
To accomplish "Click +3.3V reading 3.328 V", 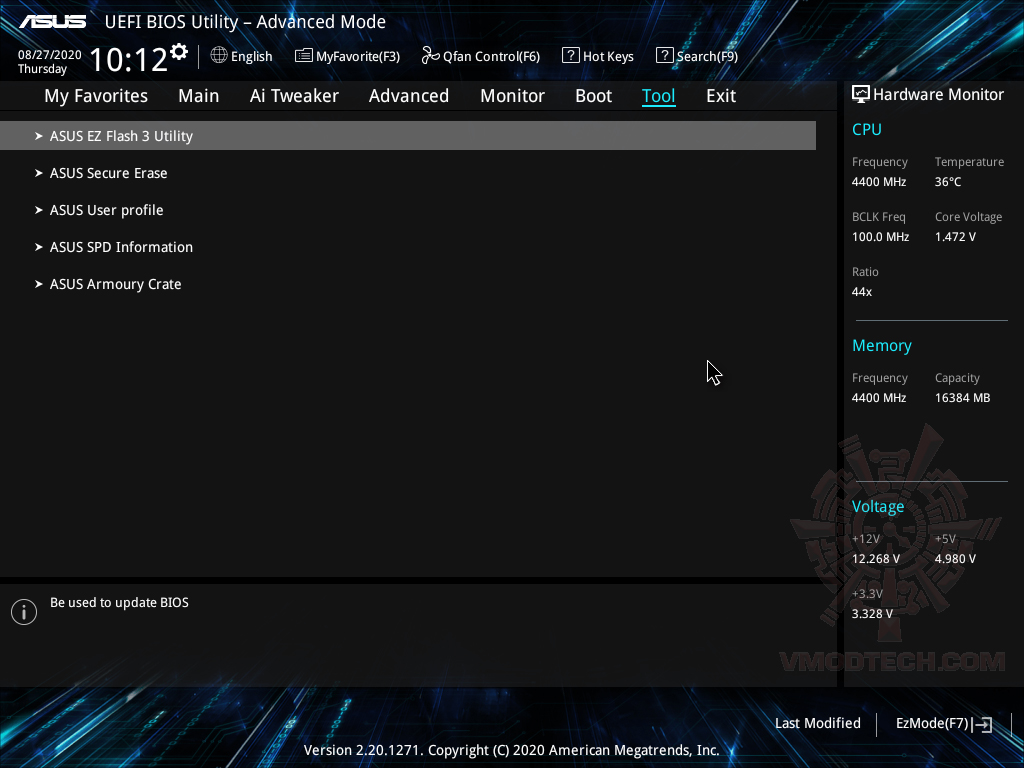I will click(x=872, y=614).
